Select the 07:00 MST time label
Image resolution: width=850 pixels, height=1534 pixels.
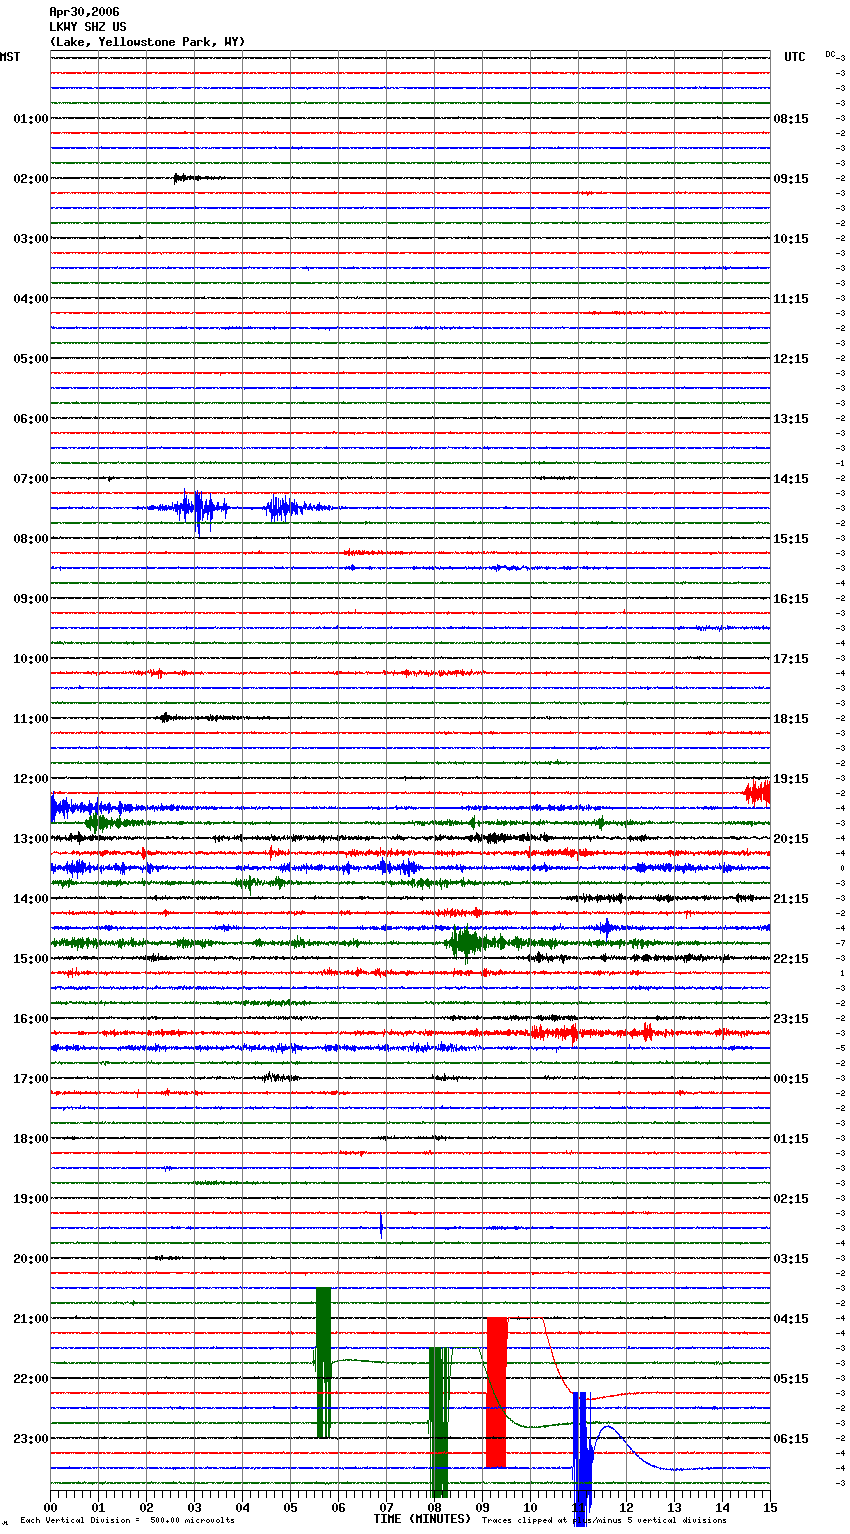31,479
